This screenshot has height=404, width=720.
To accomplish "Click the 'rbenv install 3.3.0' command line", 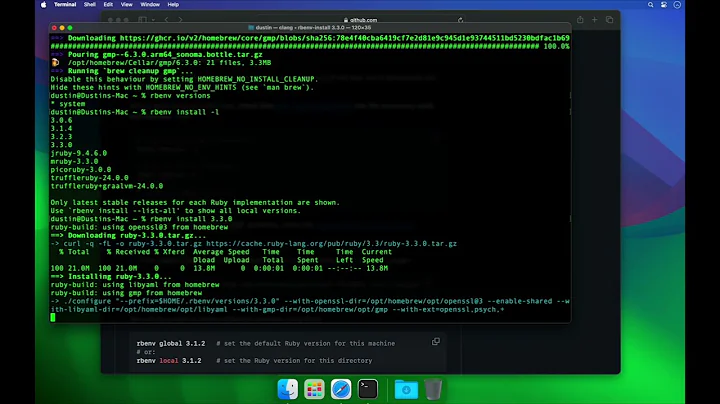I will point(141,219).
